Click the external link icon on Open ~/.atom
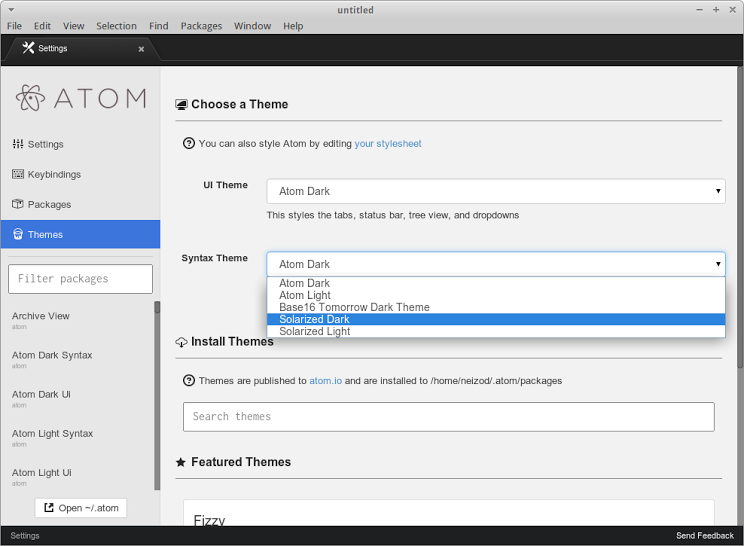The image size is (744, 546). [48, 508]
